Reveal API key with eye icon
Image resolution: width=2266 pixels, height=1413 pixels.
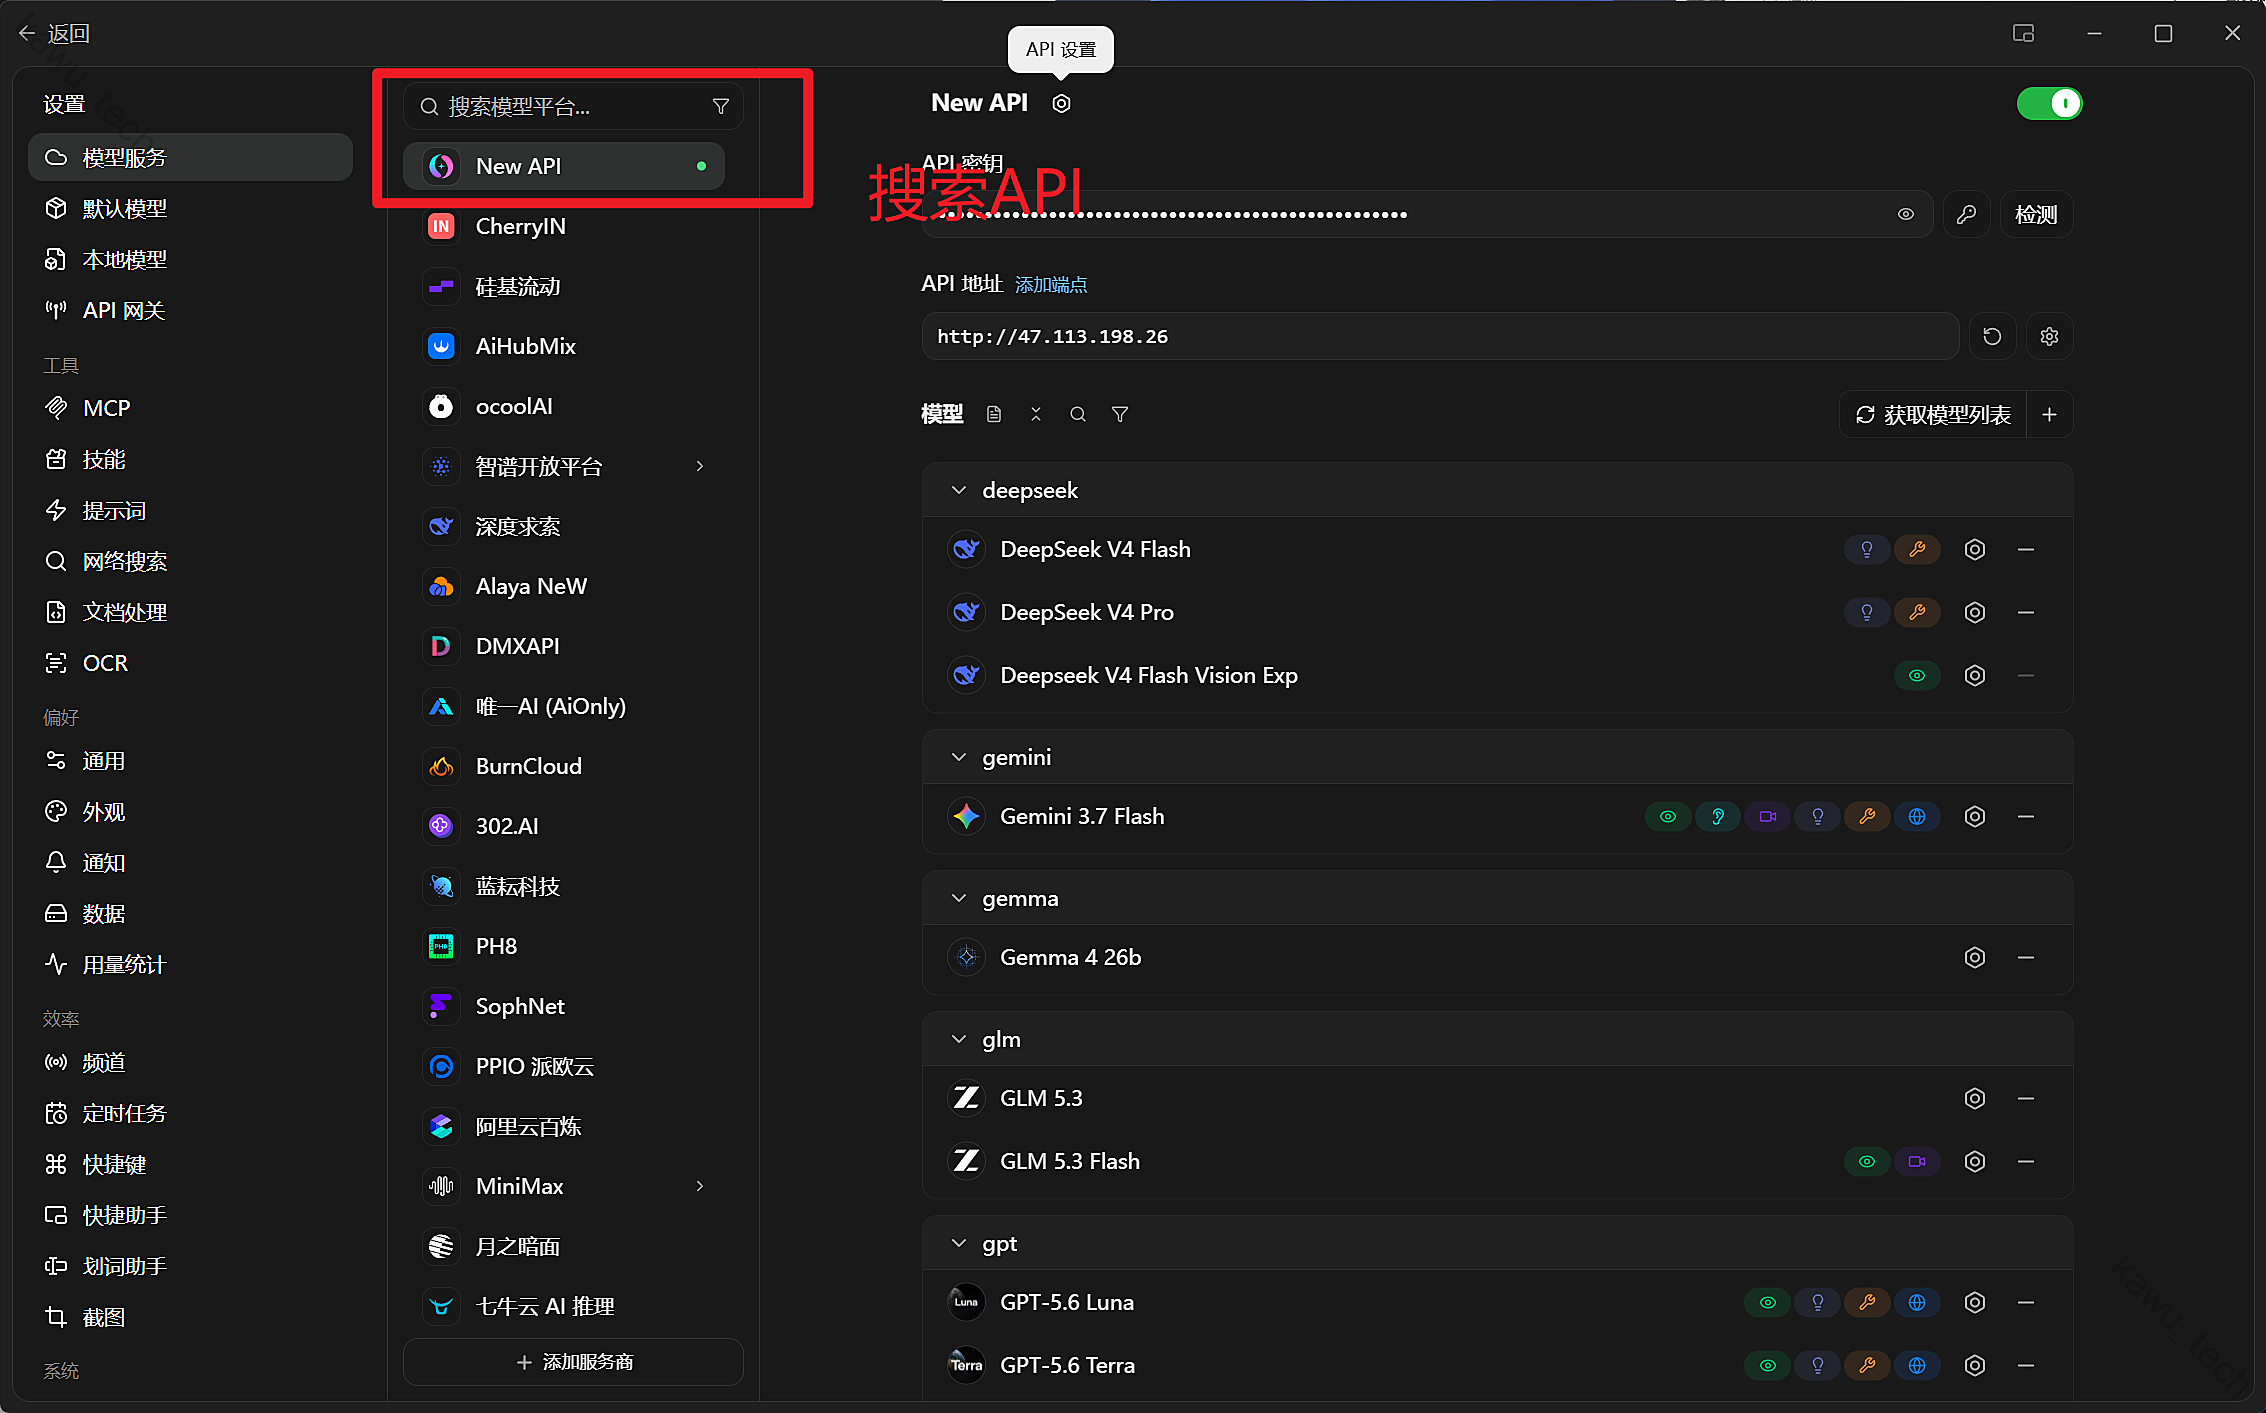(1906, 214)
